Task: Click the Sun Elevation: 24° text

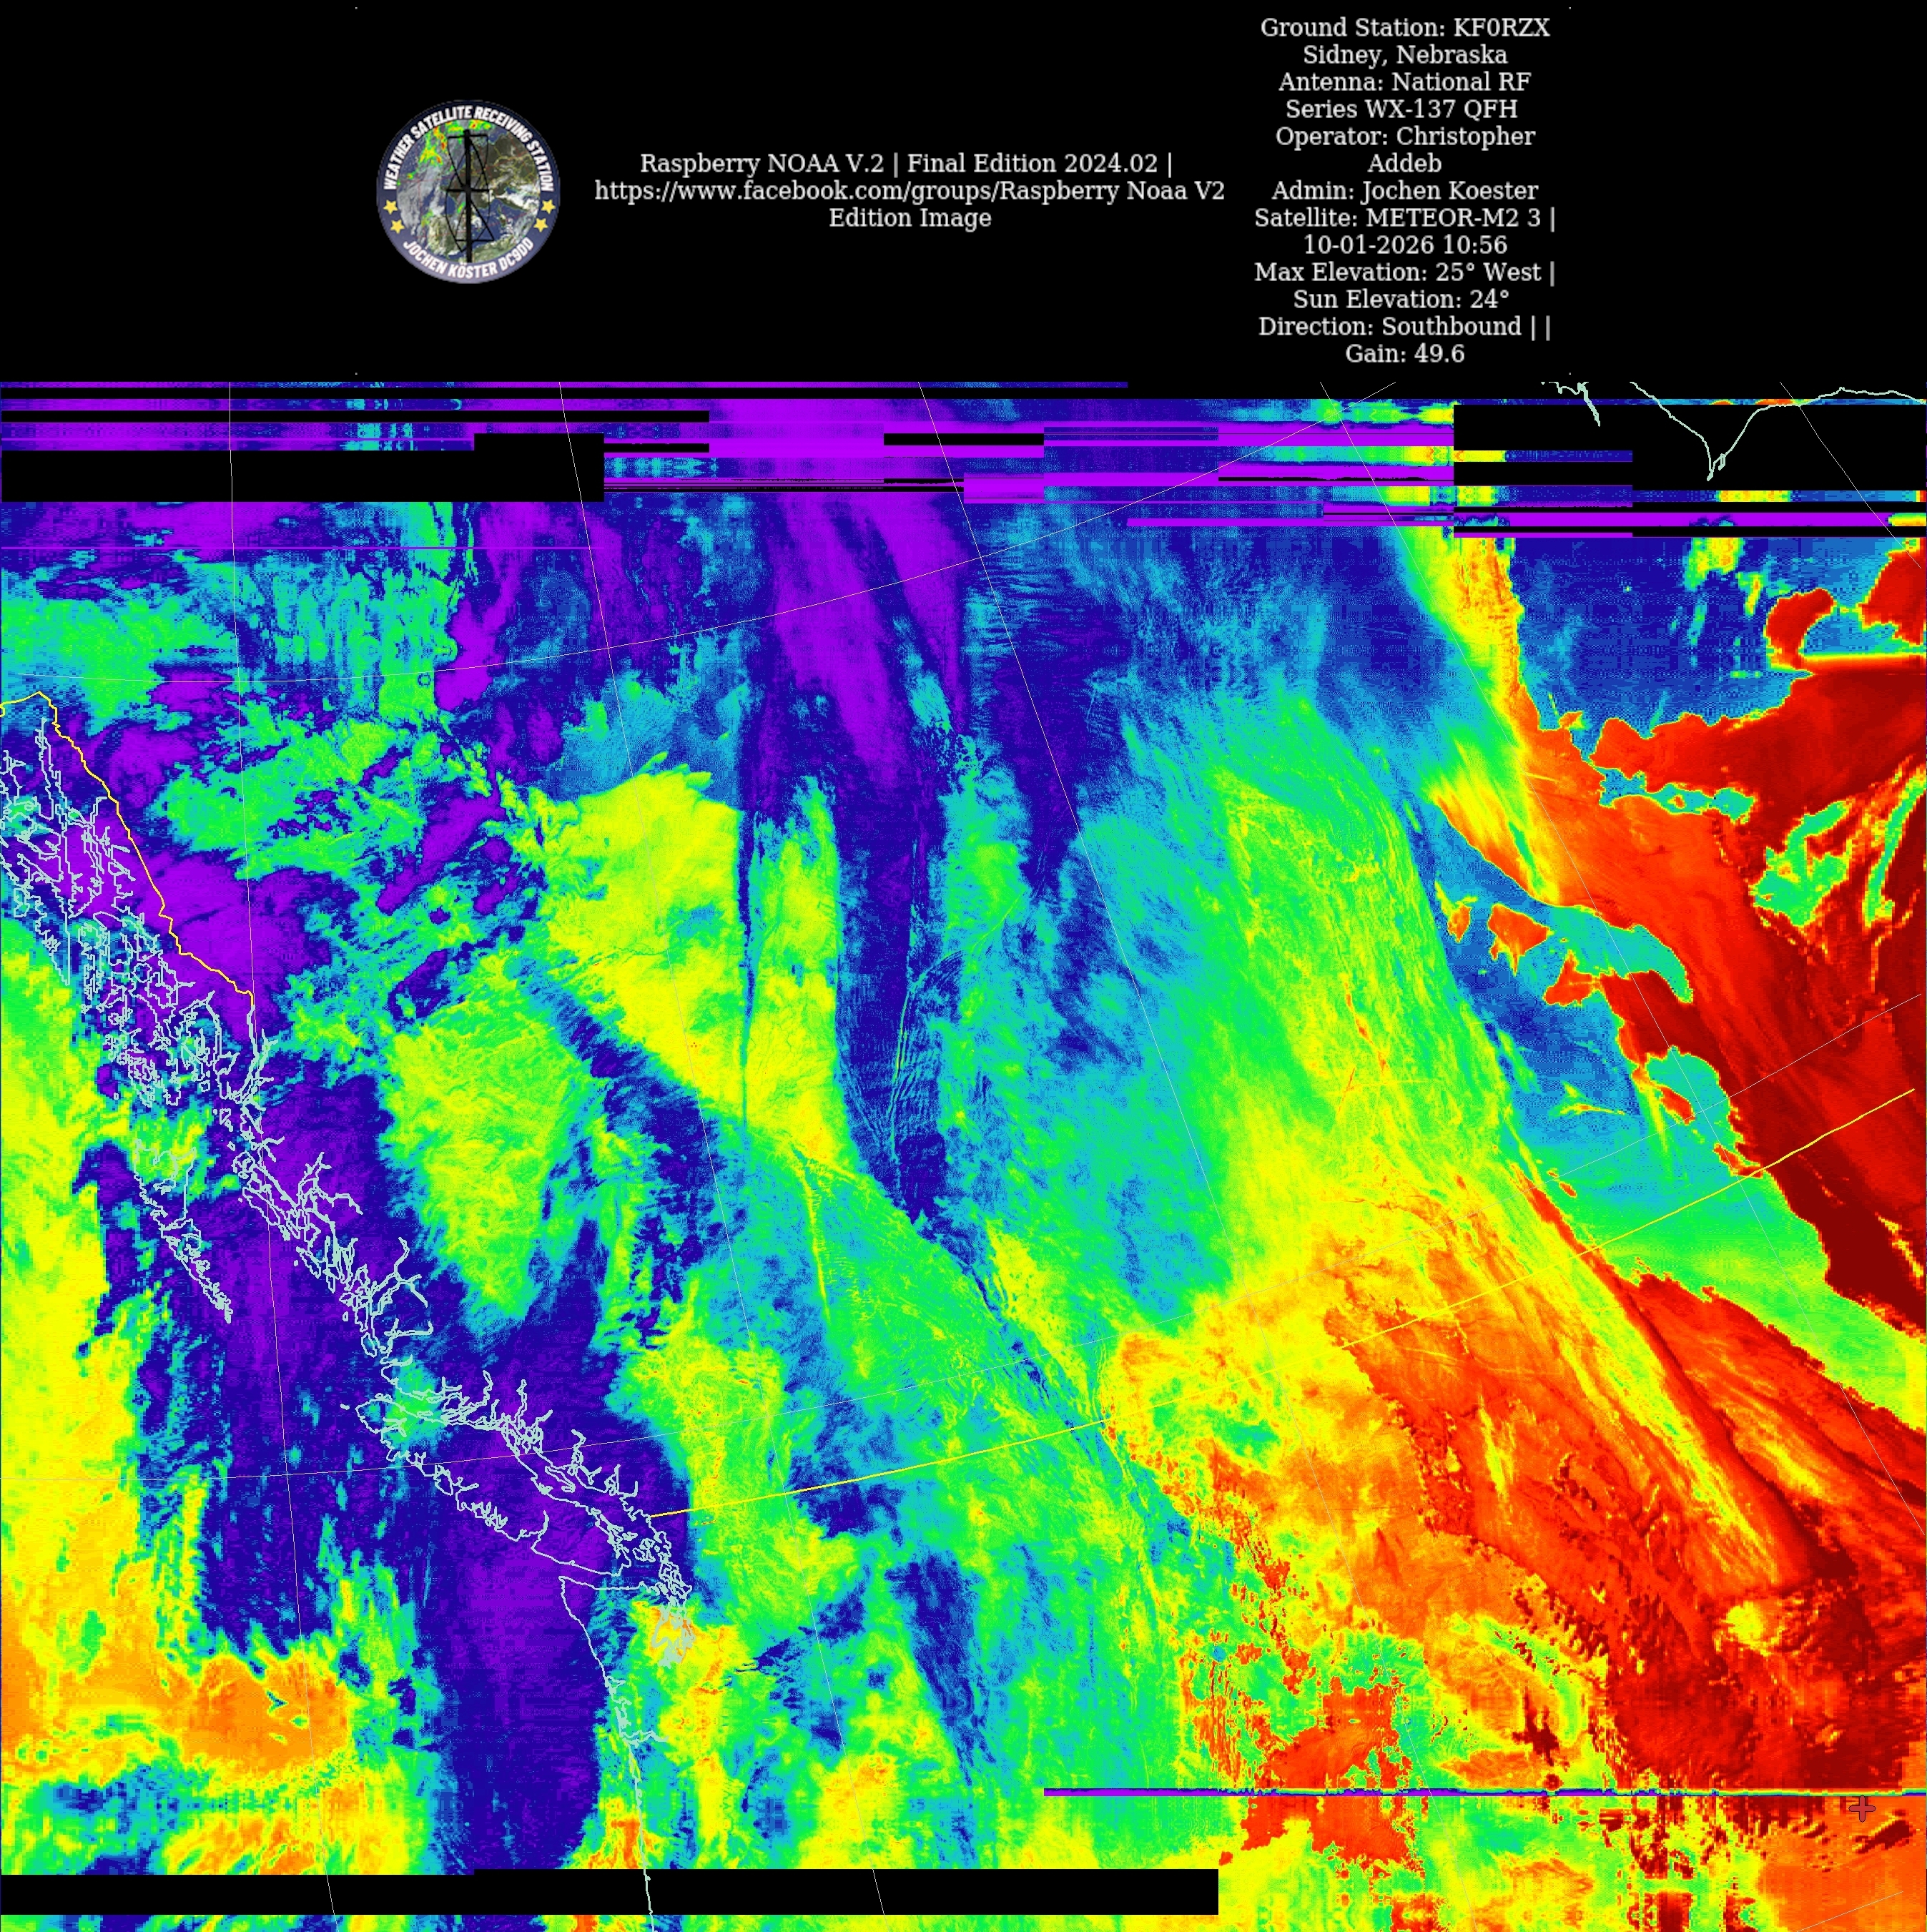Action: (x=1400, y=299)
